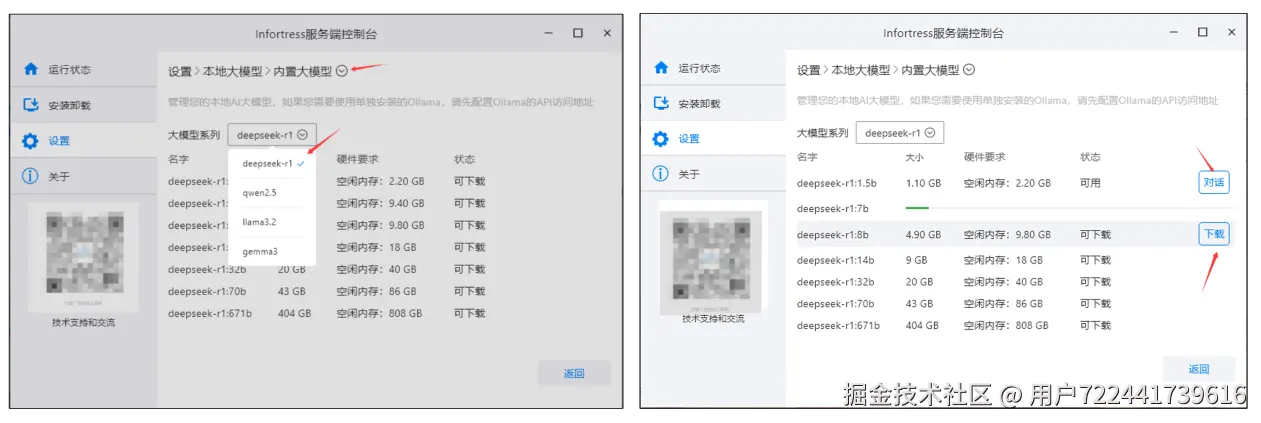This screenshot has width=1261, height=423.
Task: Select deepseek-r1:671b row in right window
Action: (1015, 326)
